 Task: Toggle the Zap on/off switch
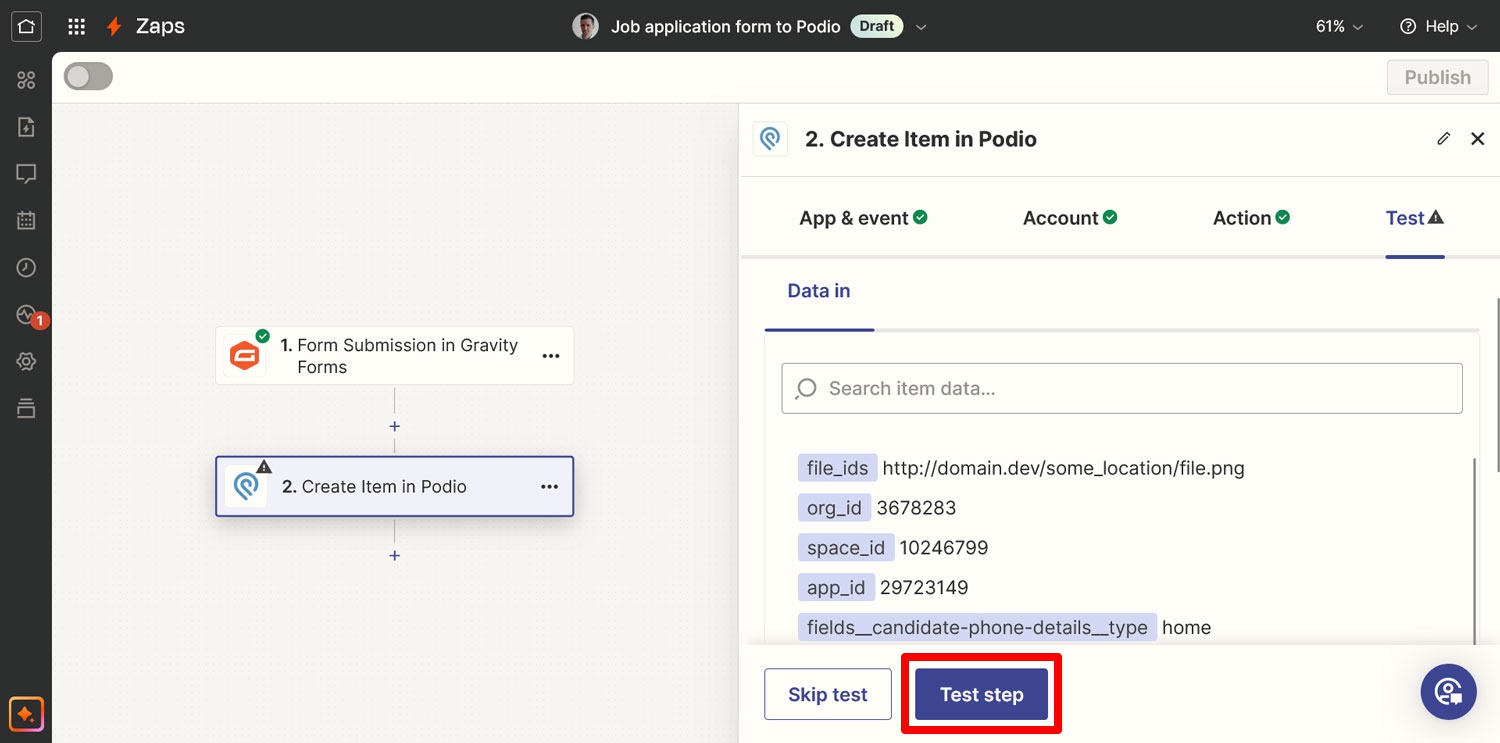click(x=88, y=77)
